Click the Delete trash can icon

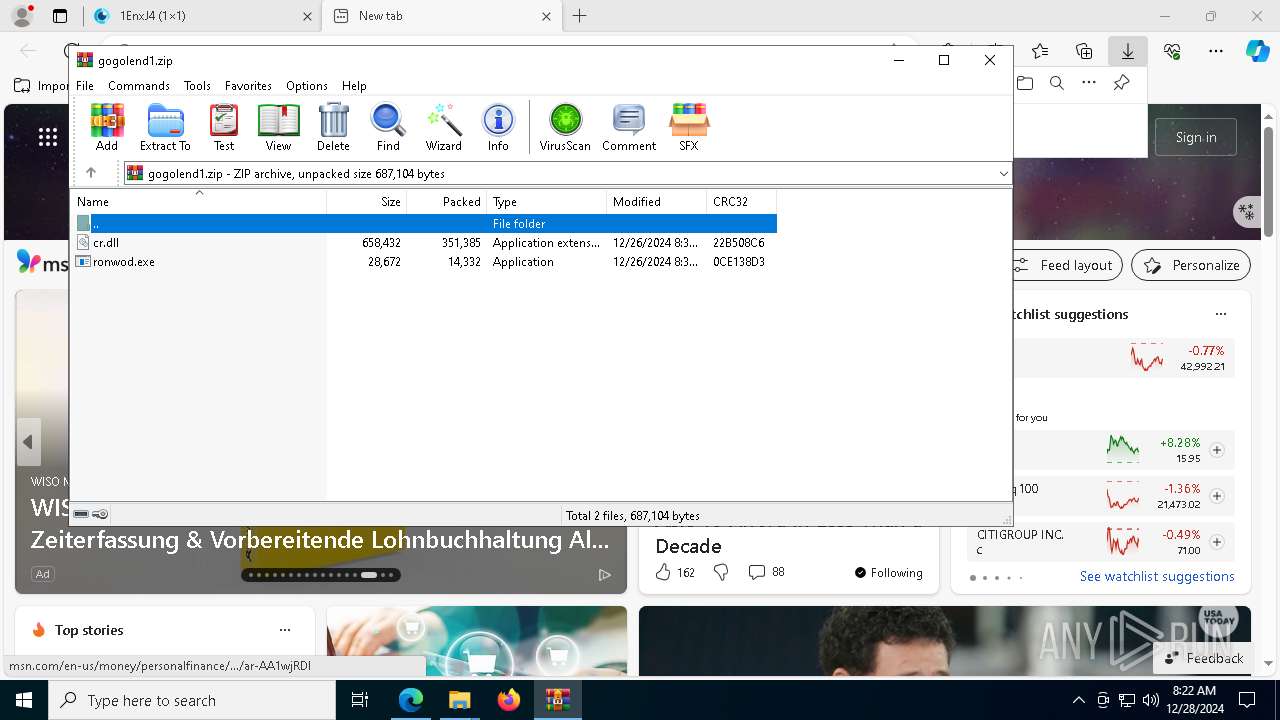click(x=333, y=127)
